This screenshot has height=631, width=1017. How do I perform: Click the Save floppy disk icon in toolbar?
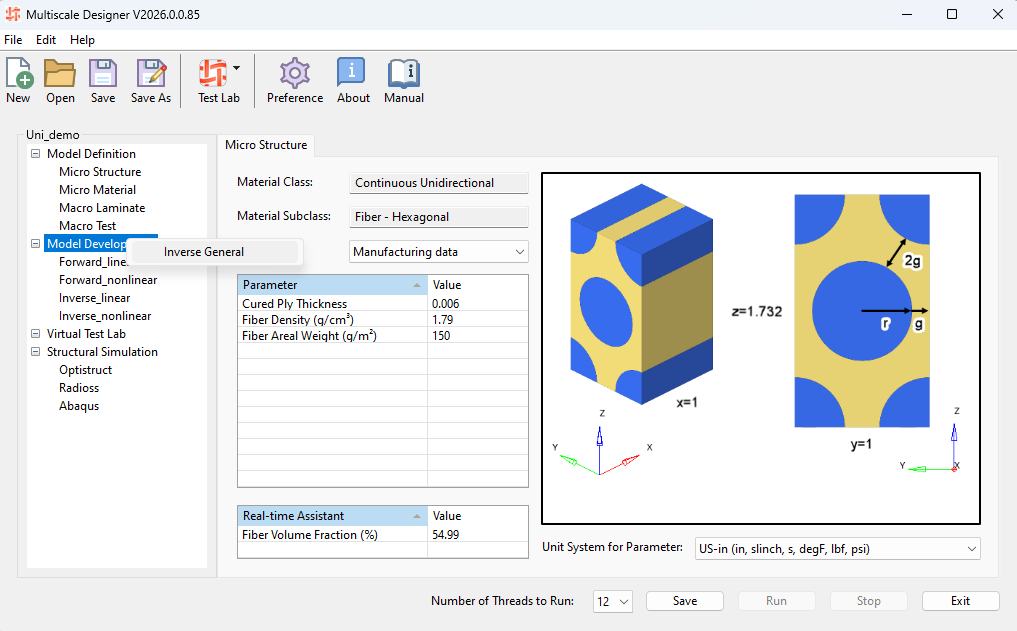(103, 75)
